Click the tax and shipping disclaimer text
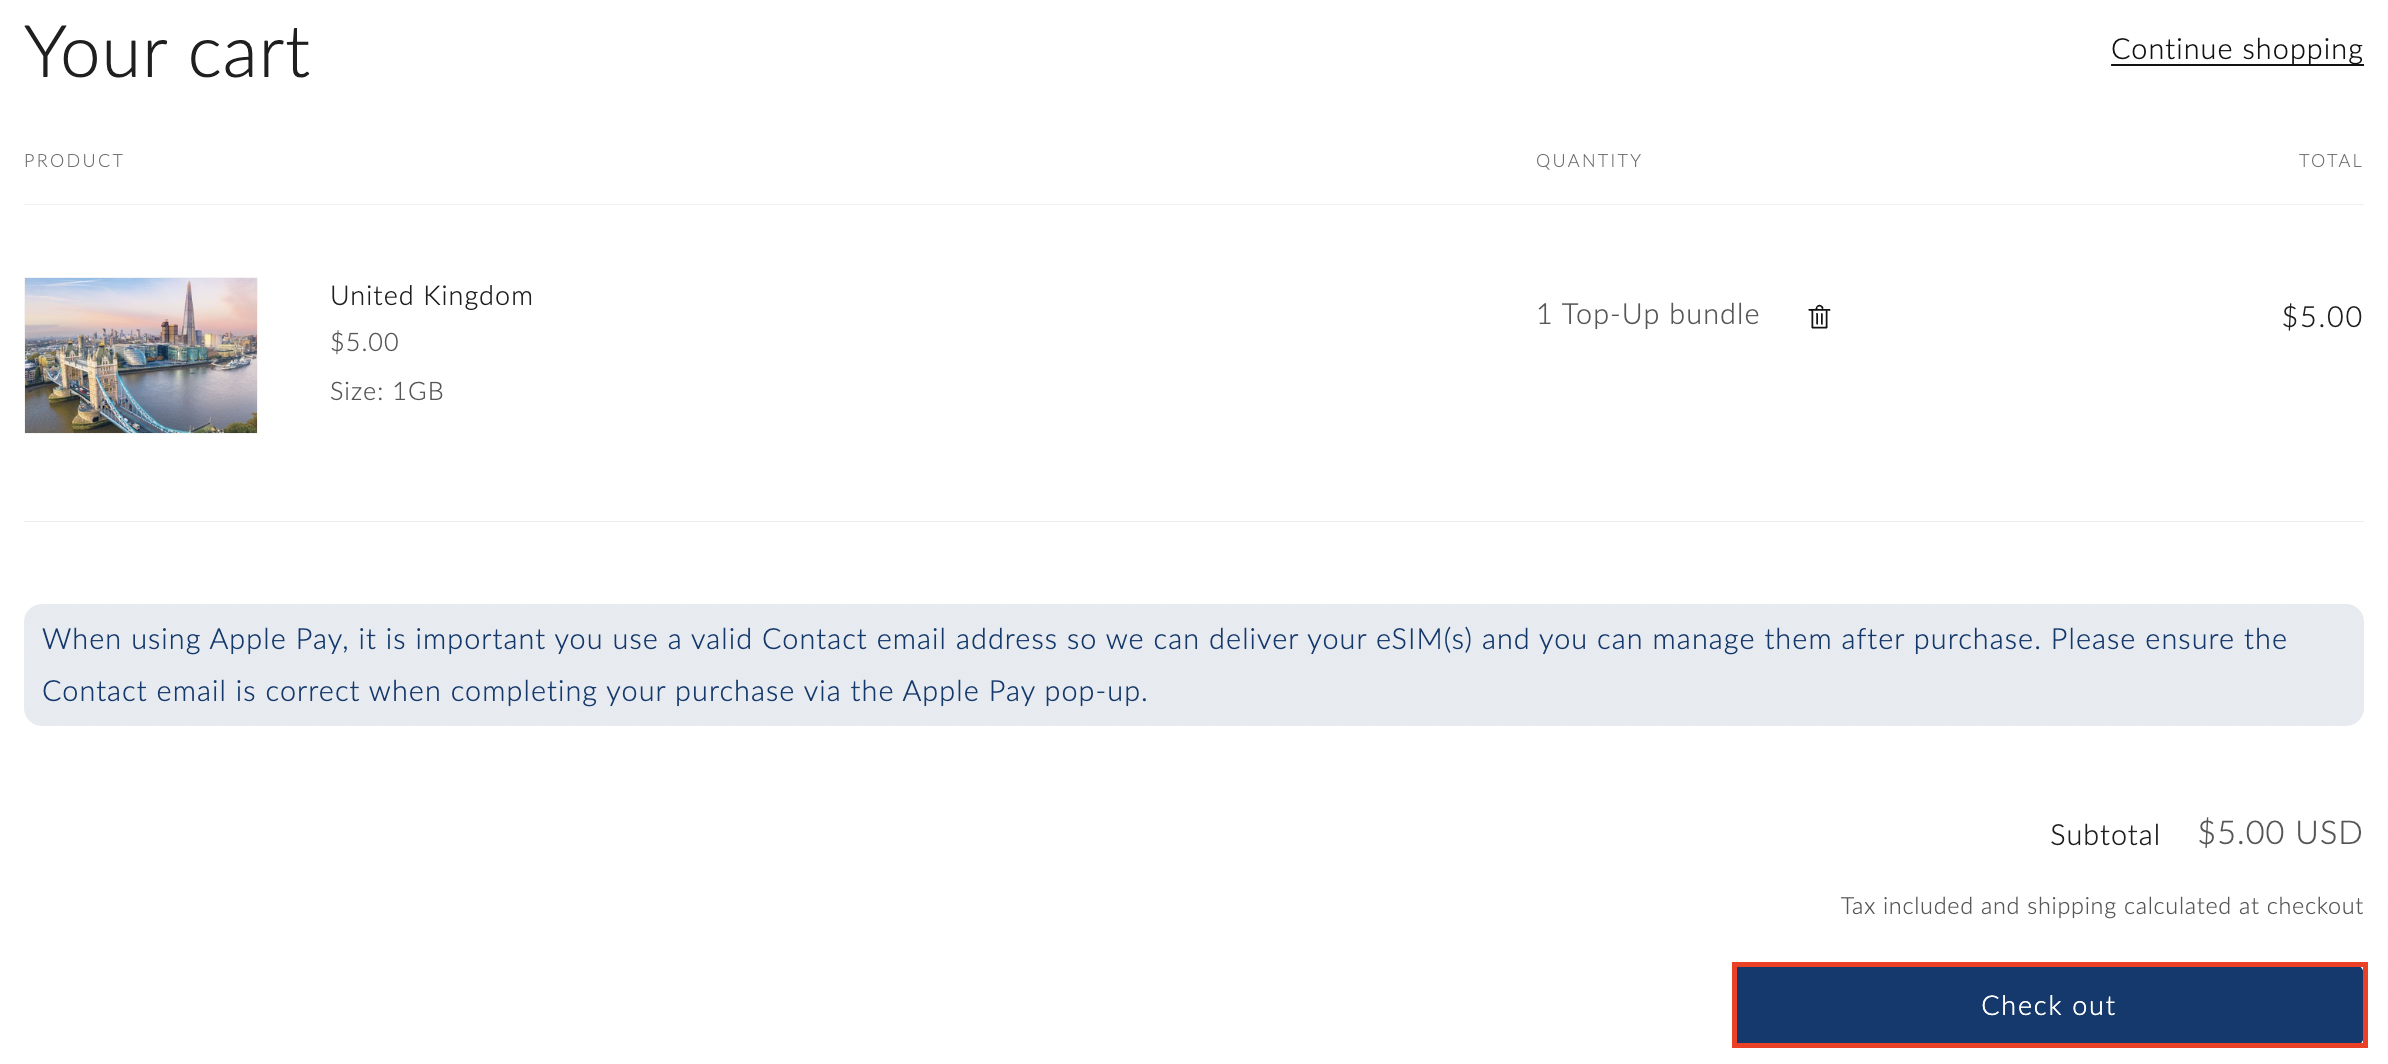Viewport: 2388px width, 1064px height. (x=2101, y=905)
